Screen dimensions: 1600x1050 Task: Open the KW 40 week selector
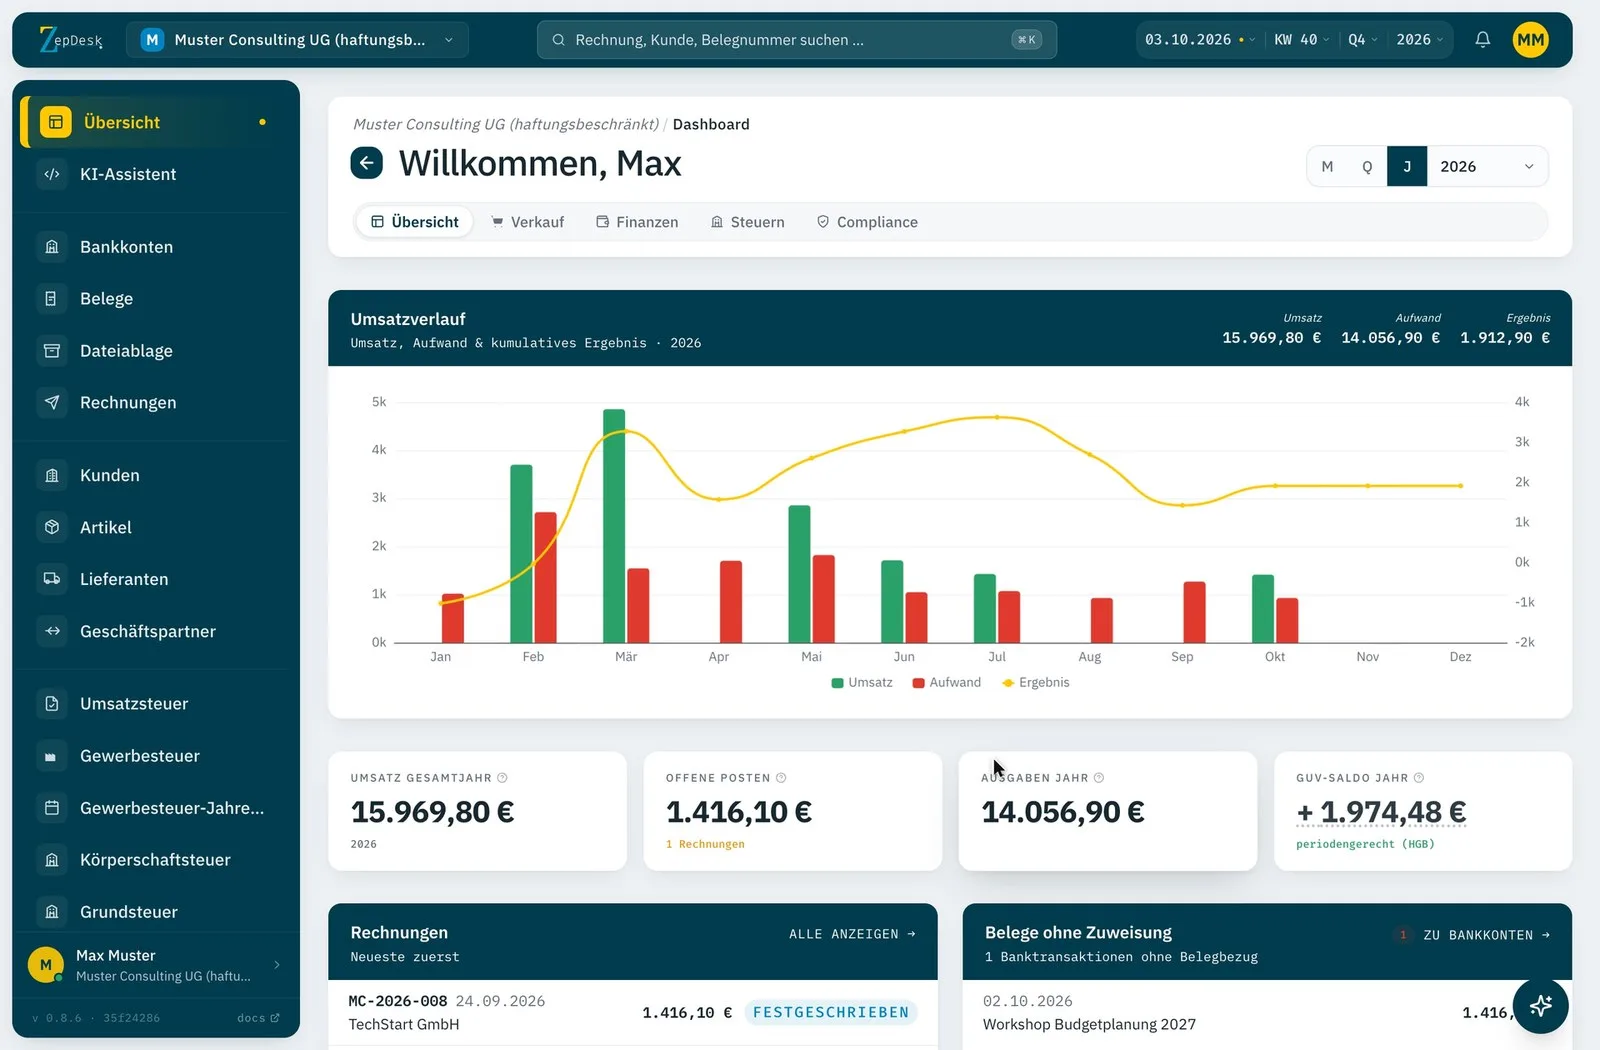[1301, 40]
